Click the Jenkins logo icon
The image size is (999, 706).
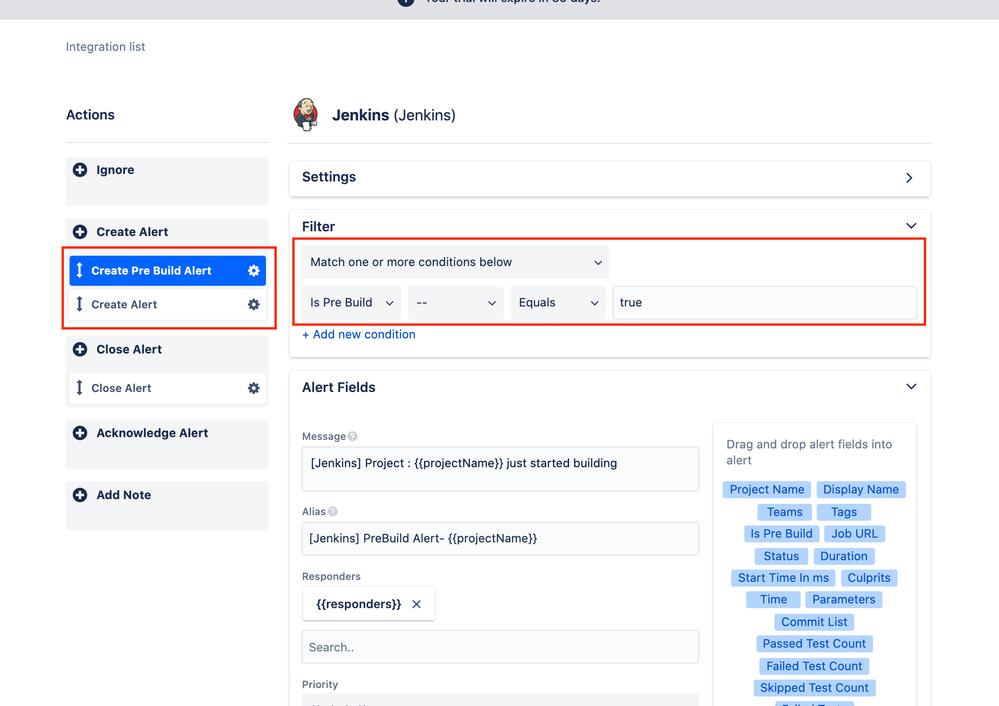tap(306, 115)
